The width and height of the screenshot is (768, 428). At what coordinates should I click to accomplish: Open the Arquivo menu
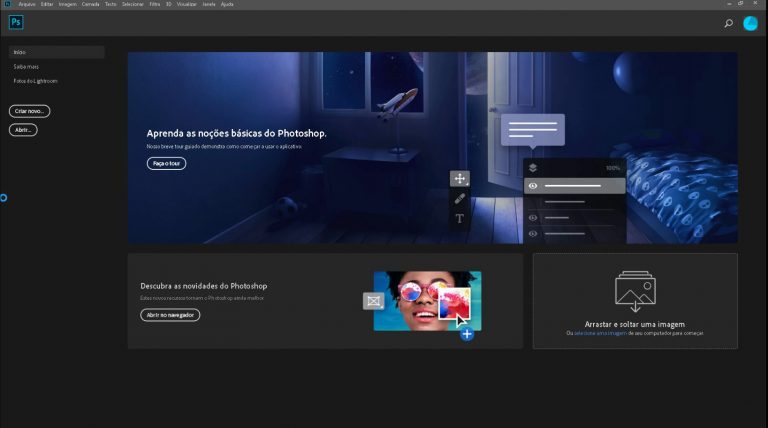coord(27,4)
